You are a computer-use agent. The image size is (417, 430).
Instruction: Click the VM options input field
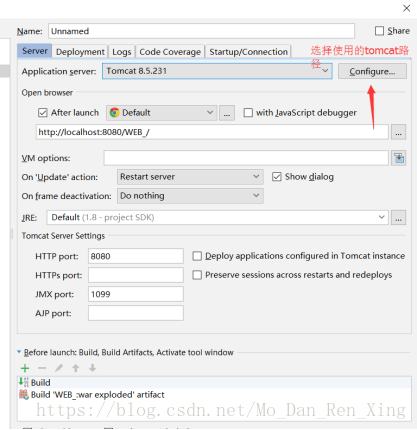[246, 158]
